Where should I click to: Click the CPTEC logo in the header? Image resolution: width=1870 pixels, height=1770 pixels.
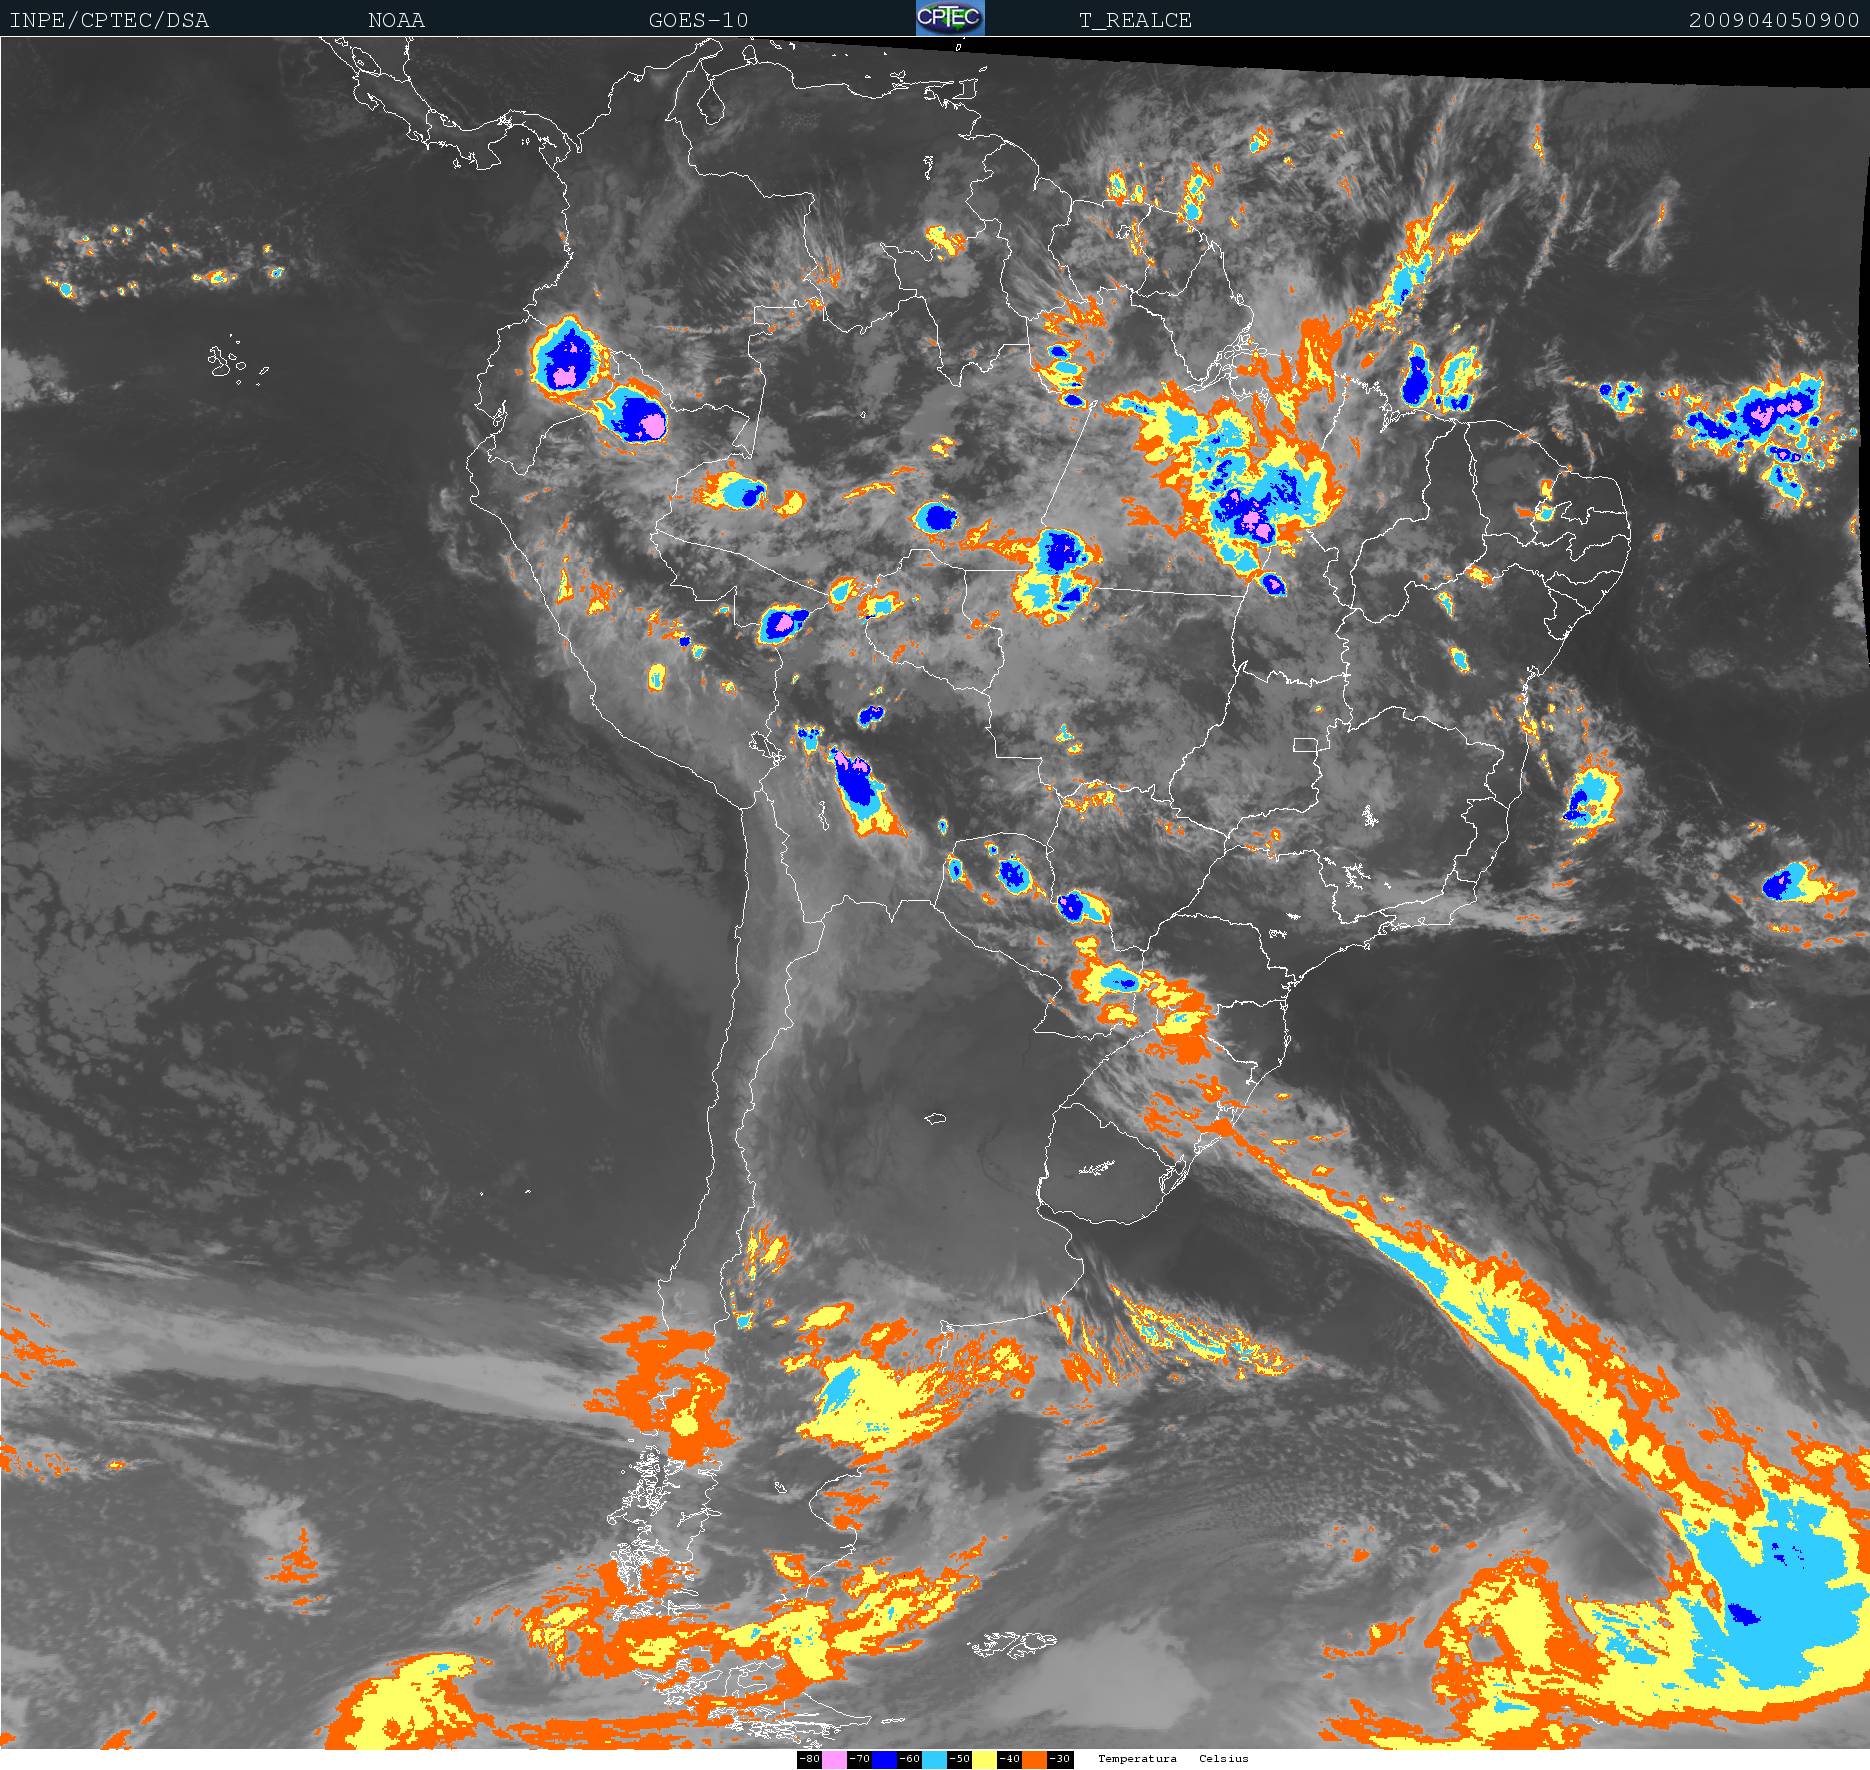pos(950,18)
